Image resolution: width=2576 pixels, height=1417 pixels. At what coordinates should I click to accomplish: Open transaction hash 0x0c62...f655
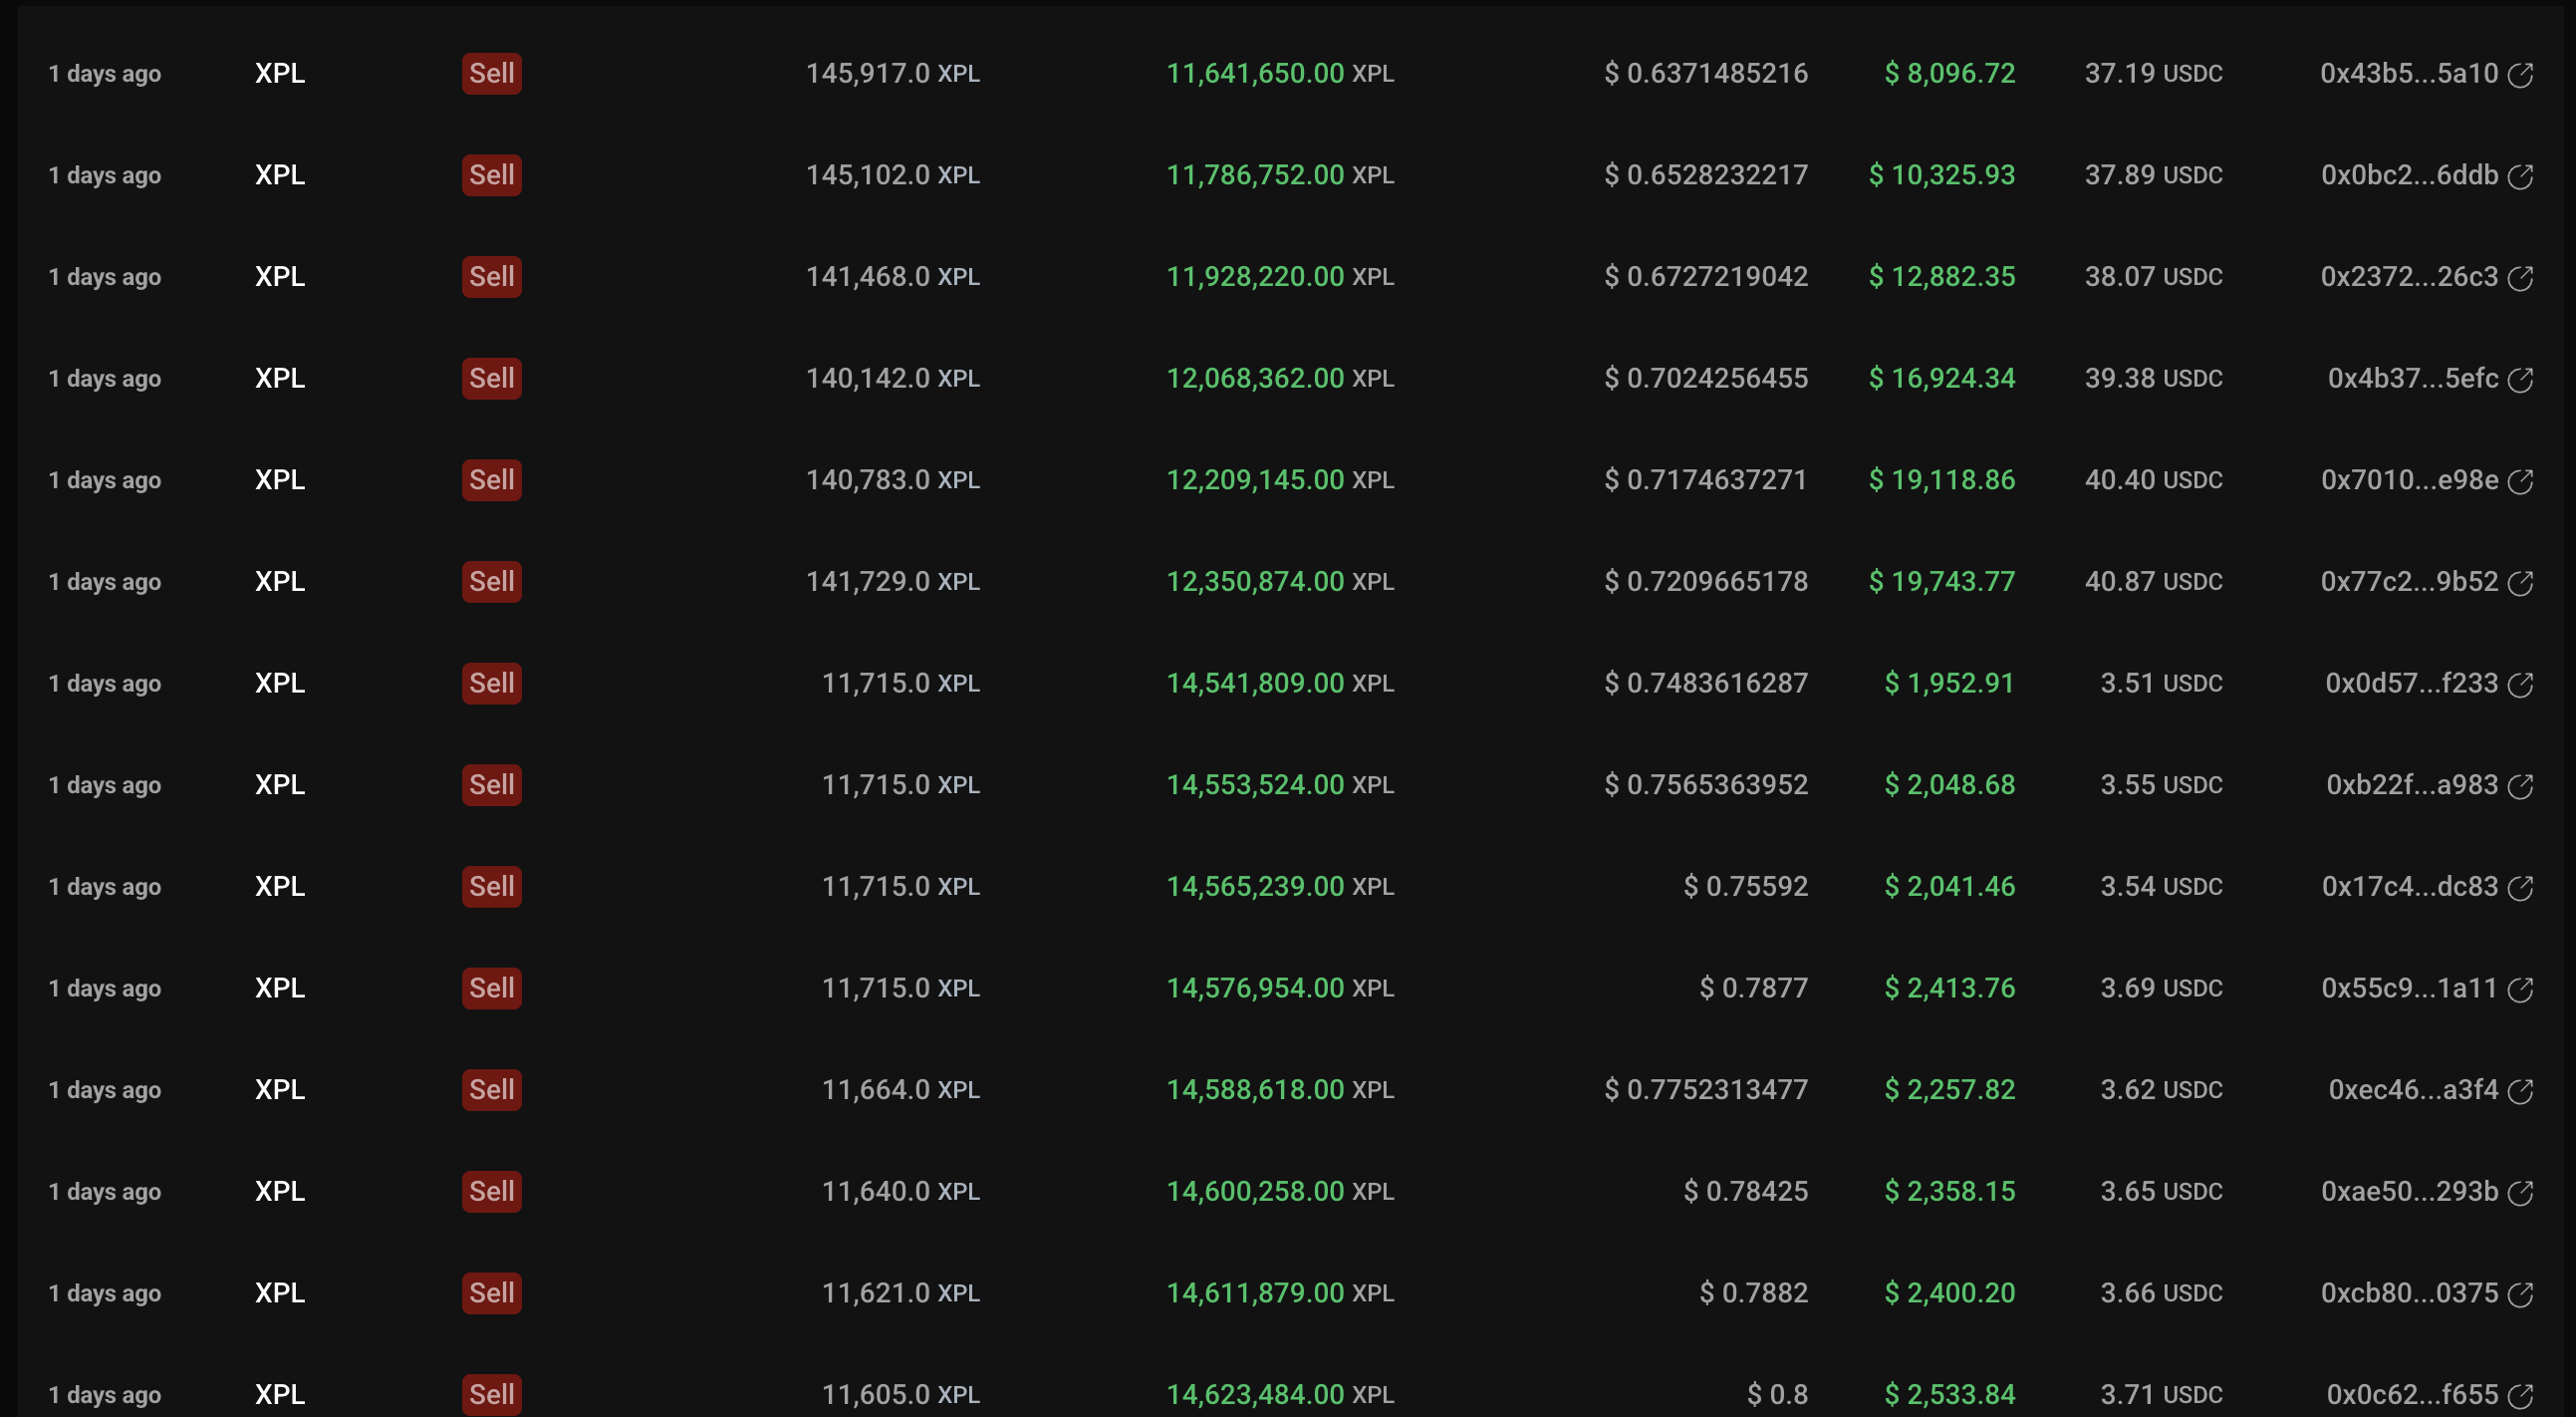[x=2411, y=1394]
